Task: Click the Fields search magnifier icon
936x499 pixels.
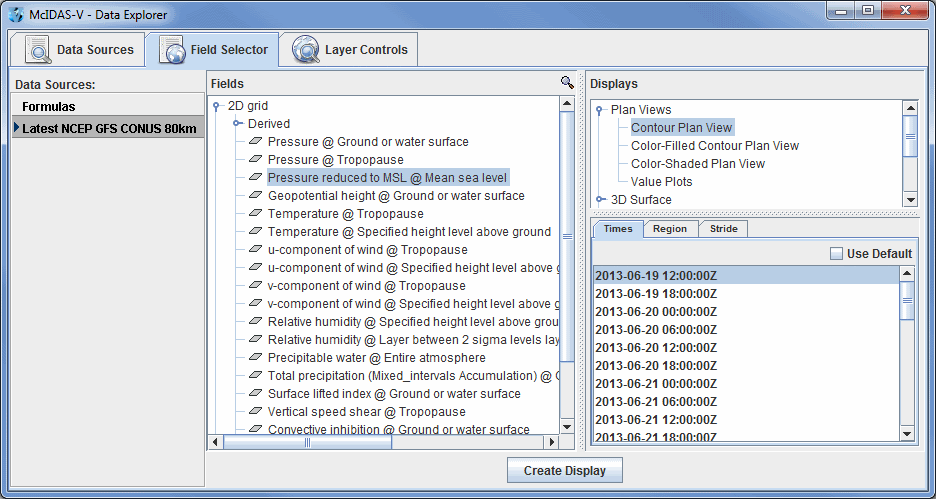Action: pyautogui.click(x=567, y=83)
